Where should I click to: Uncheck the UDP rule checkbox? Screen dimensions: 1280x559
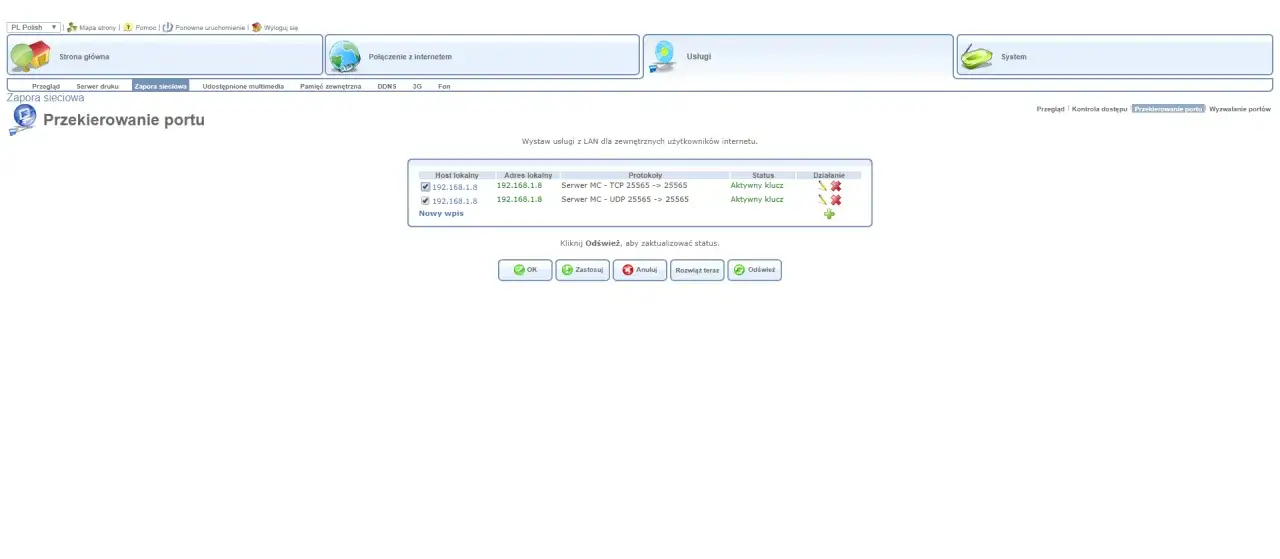point(425,201)
